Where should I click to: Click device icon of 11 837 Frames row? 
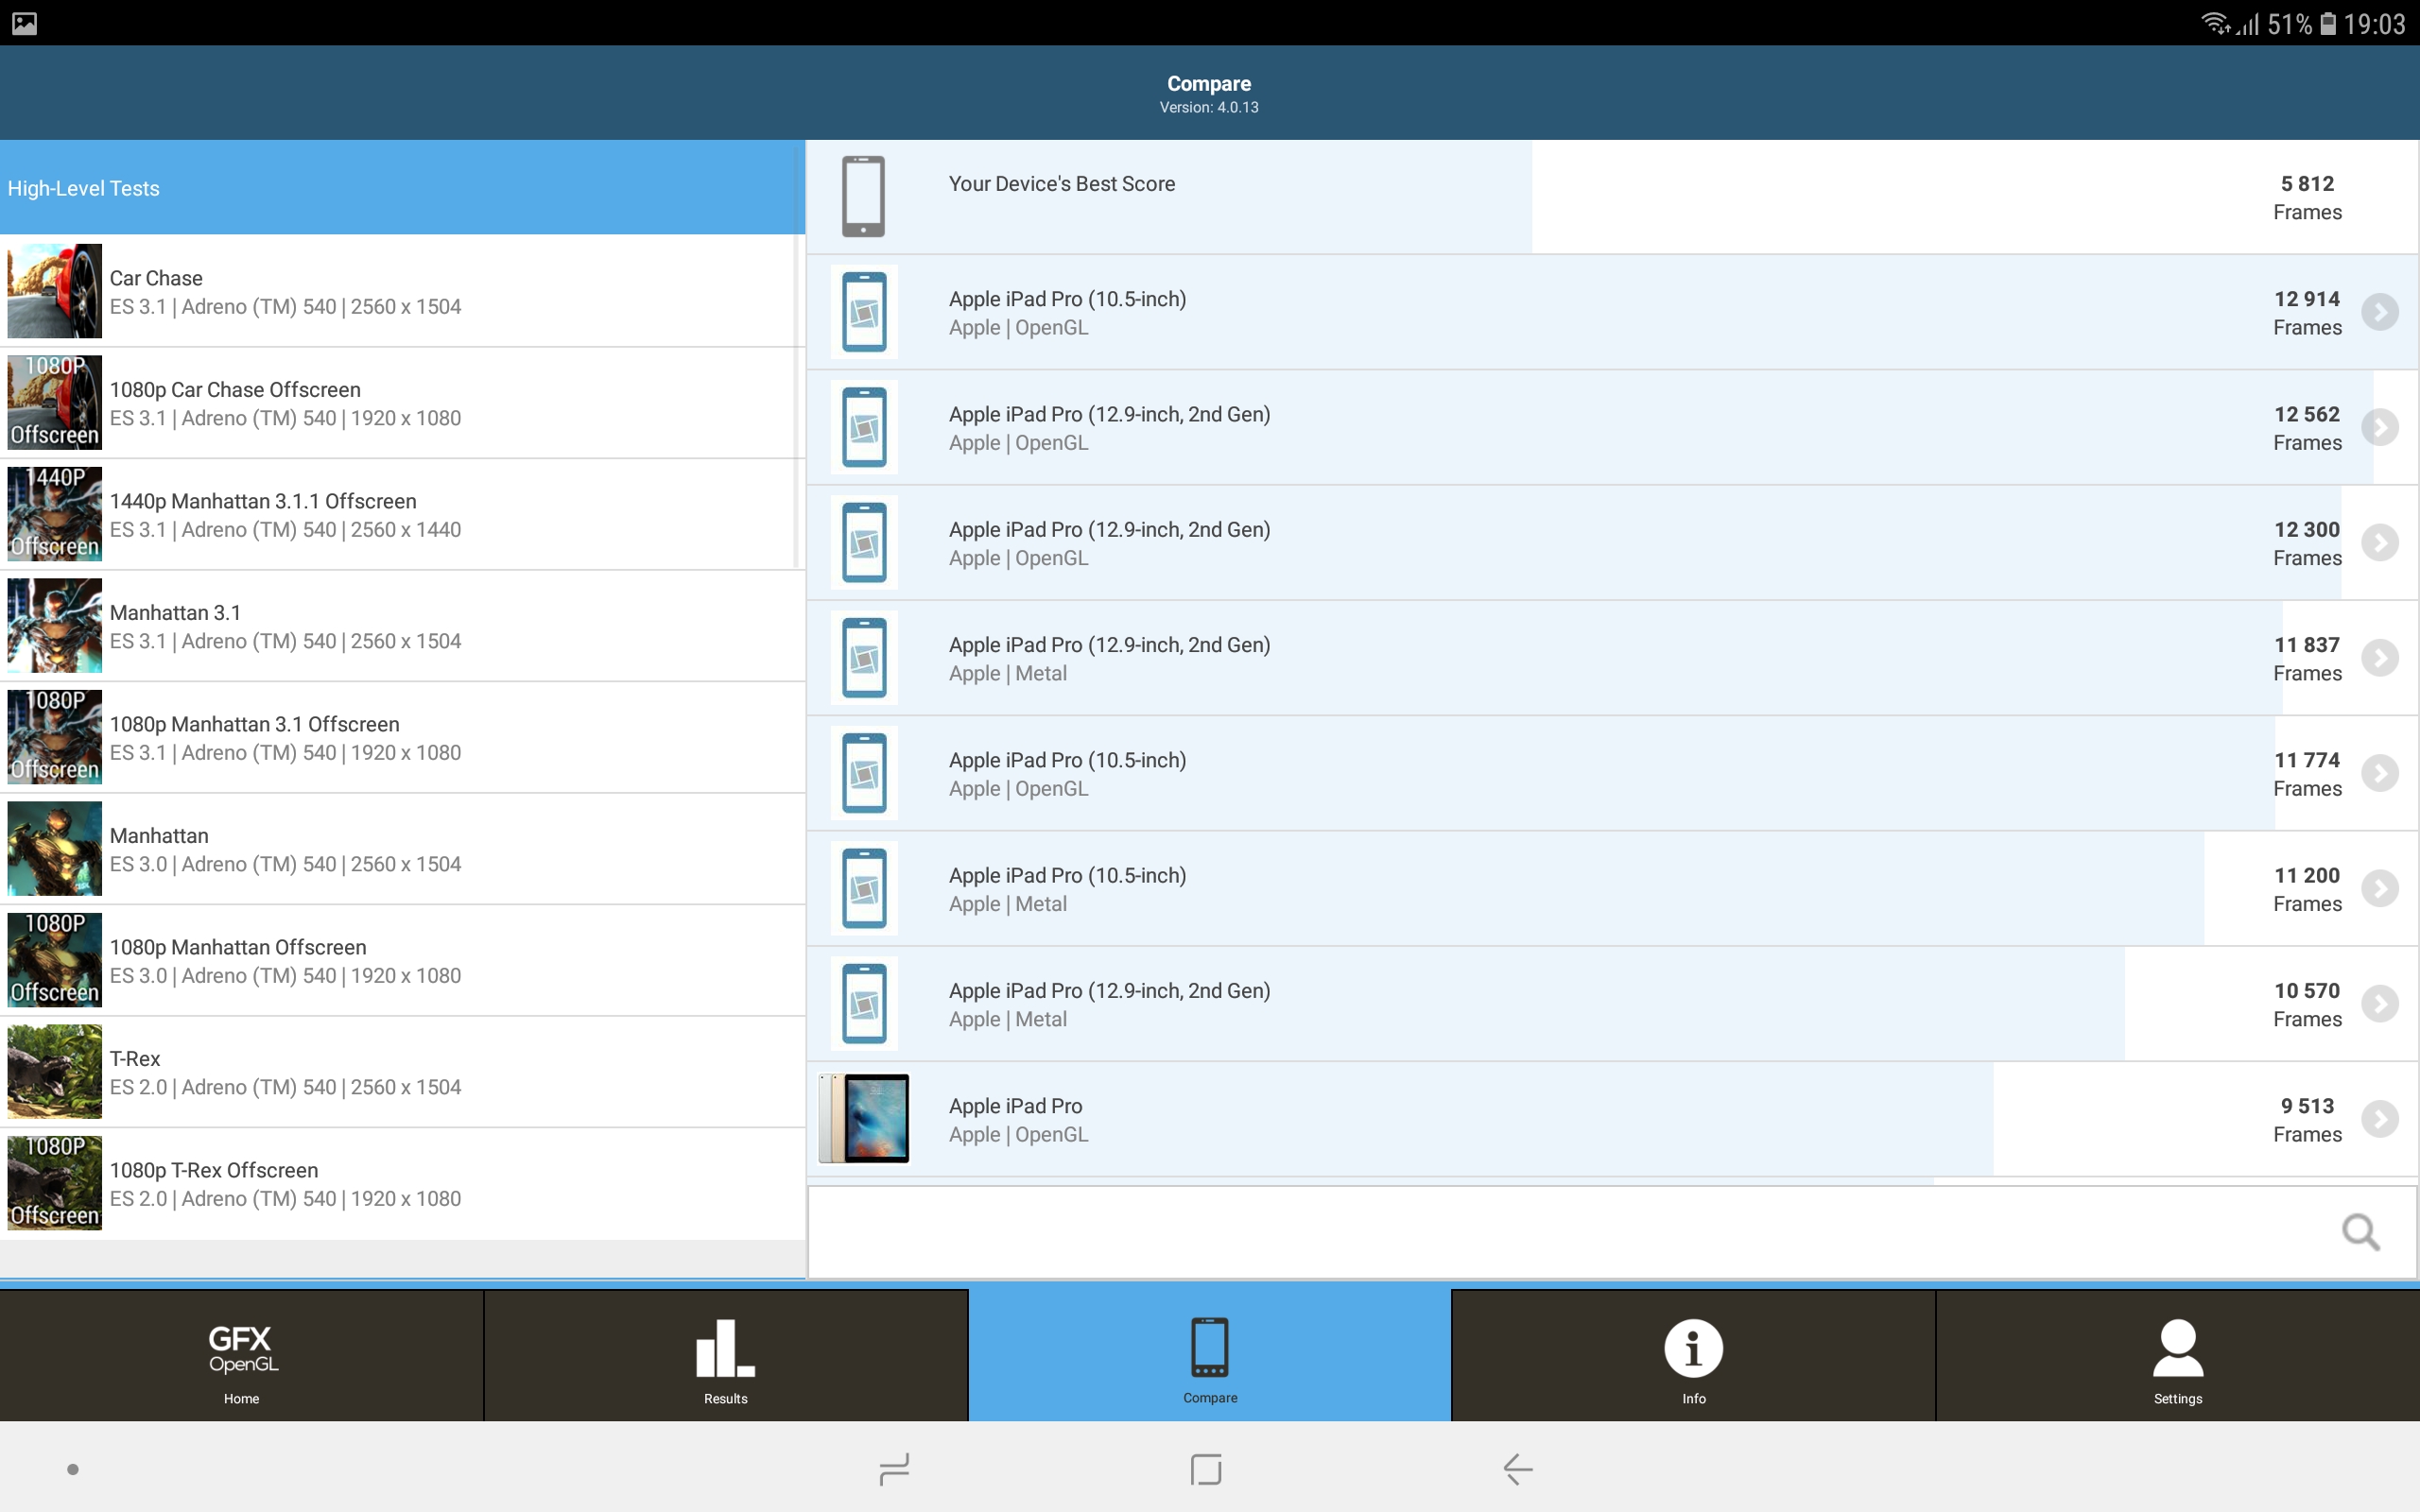pos(864,658)
